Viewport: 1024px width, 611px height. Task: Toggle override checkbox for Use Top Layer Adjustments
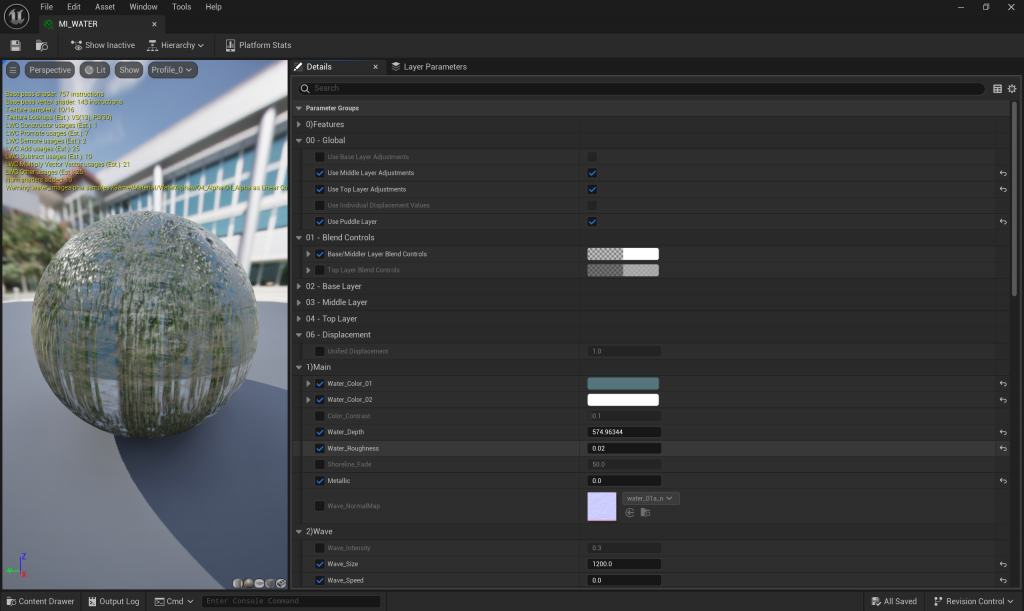coord(319,189)
